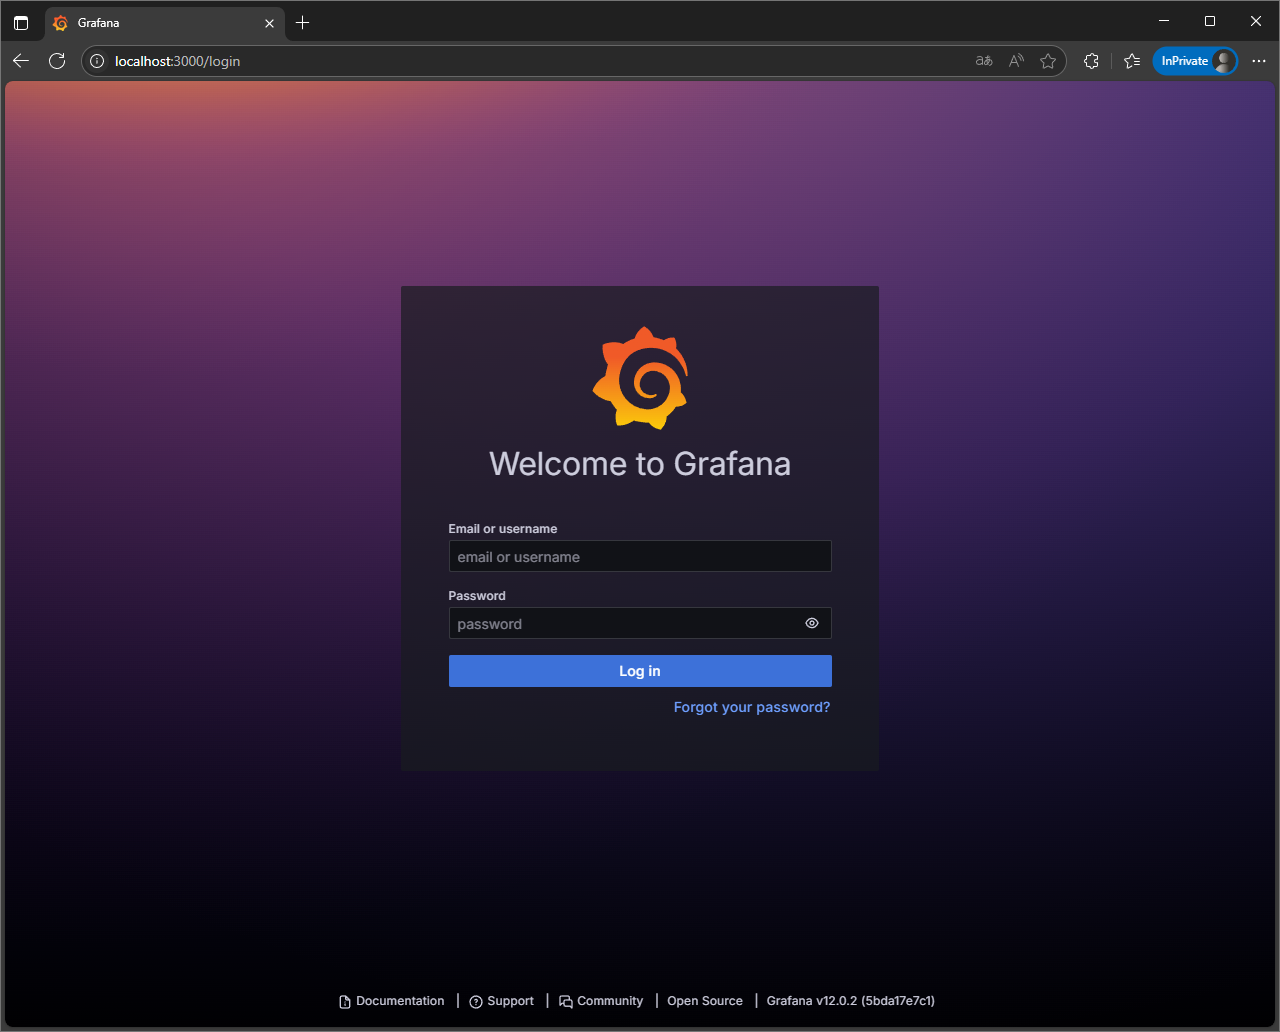Screen dimensions: 1280x1032
Task: Minimize the browser window
Action: coord(1164,21)
